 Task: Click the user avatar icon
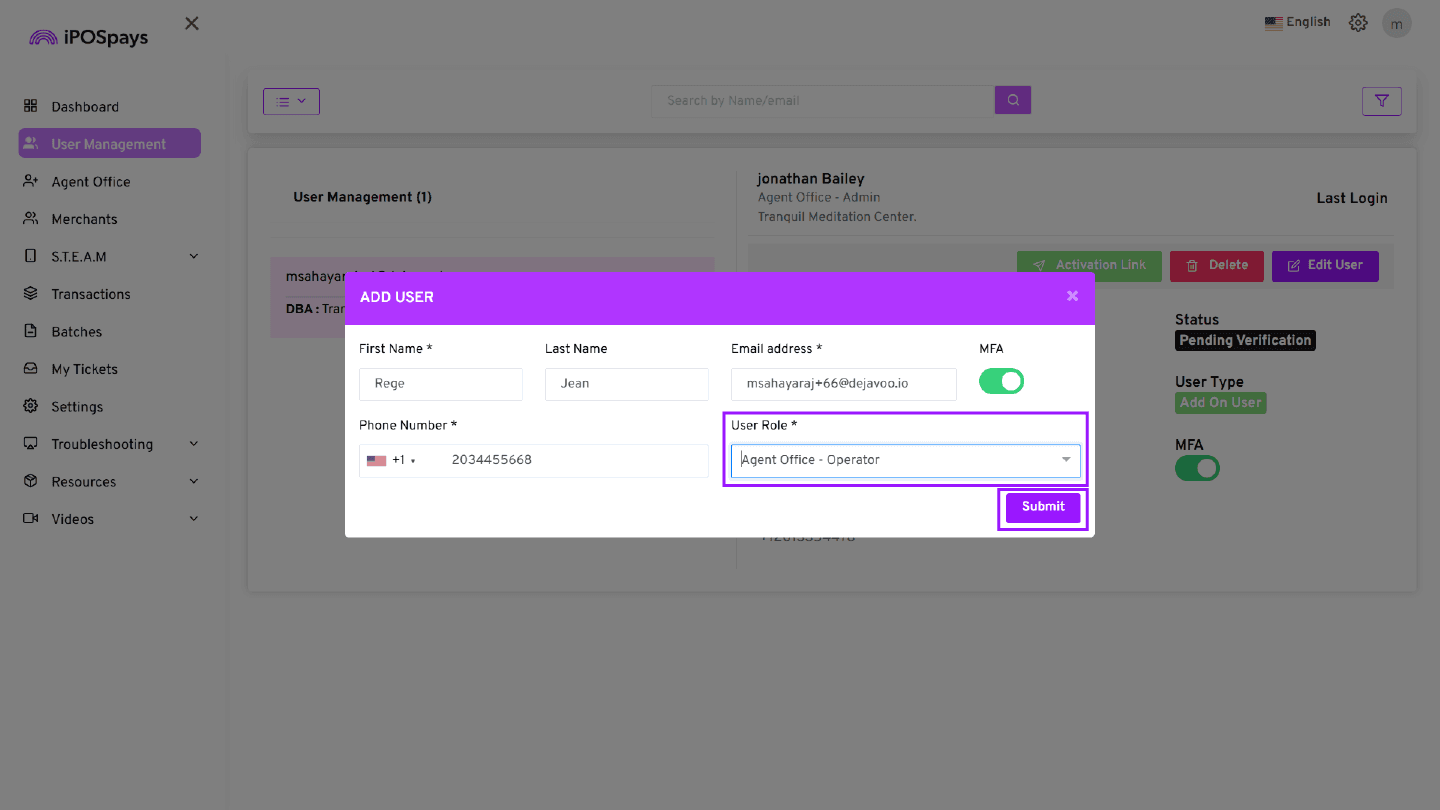point(1396,23)
